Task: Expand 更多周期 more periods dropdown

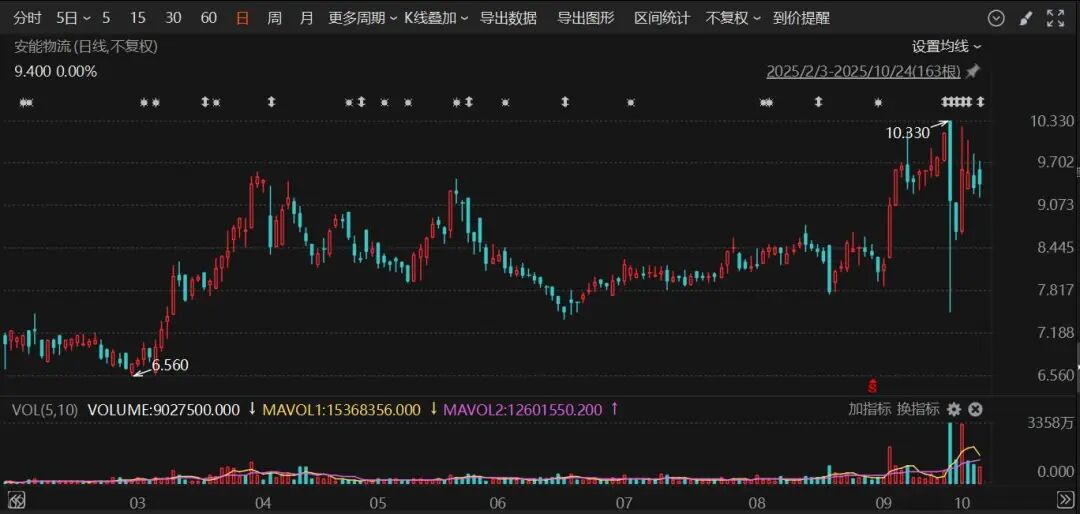Action: pyautogui.click(x=362, y=18)
